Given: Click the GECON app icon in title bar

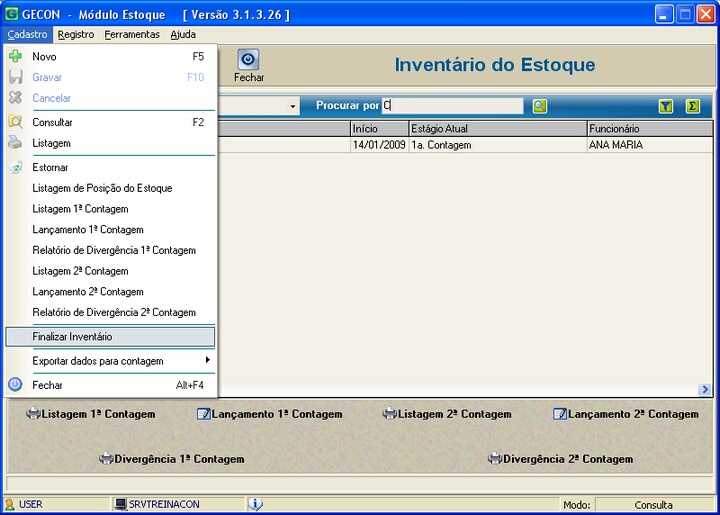Looking at the screenshot, I should click(x=11, y=14).
